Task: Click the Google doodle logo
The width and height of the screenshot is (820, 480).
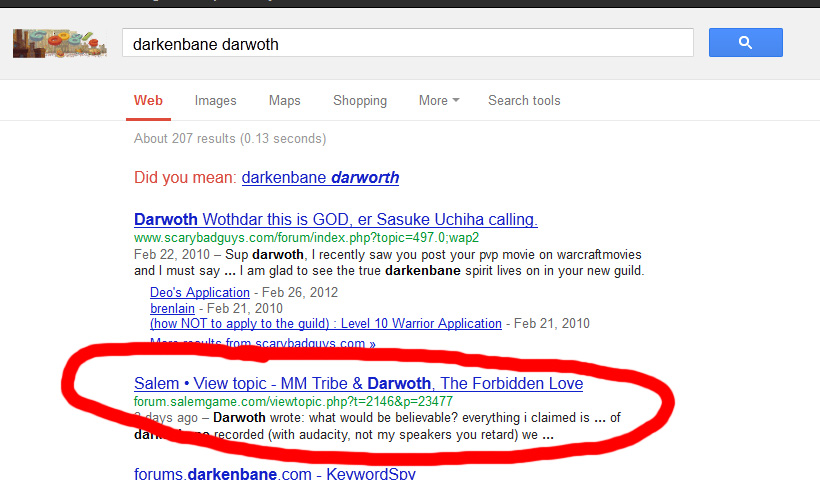Action: (60, 43)
